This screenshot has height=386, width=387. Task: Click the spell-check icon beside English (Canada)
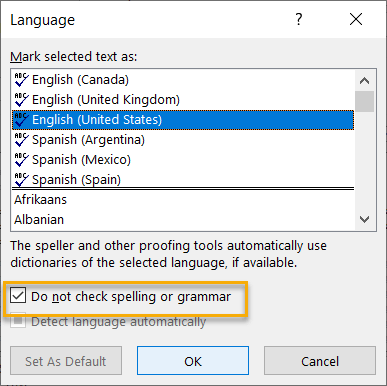tap(21, 80)
